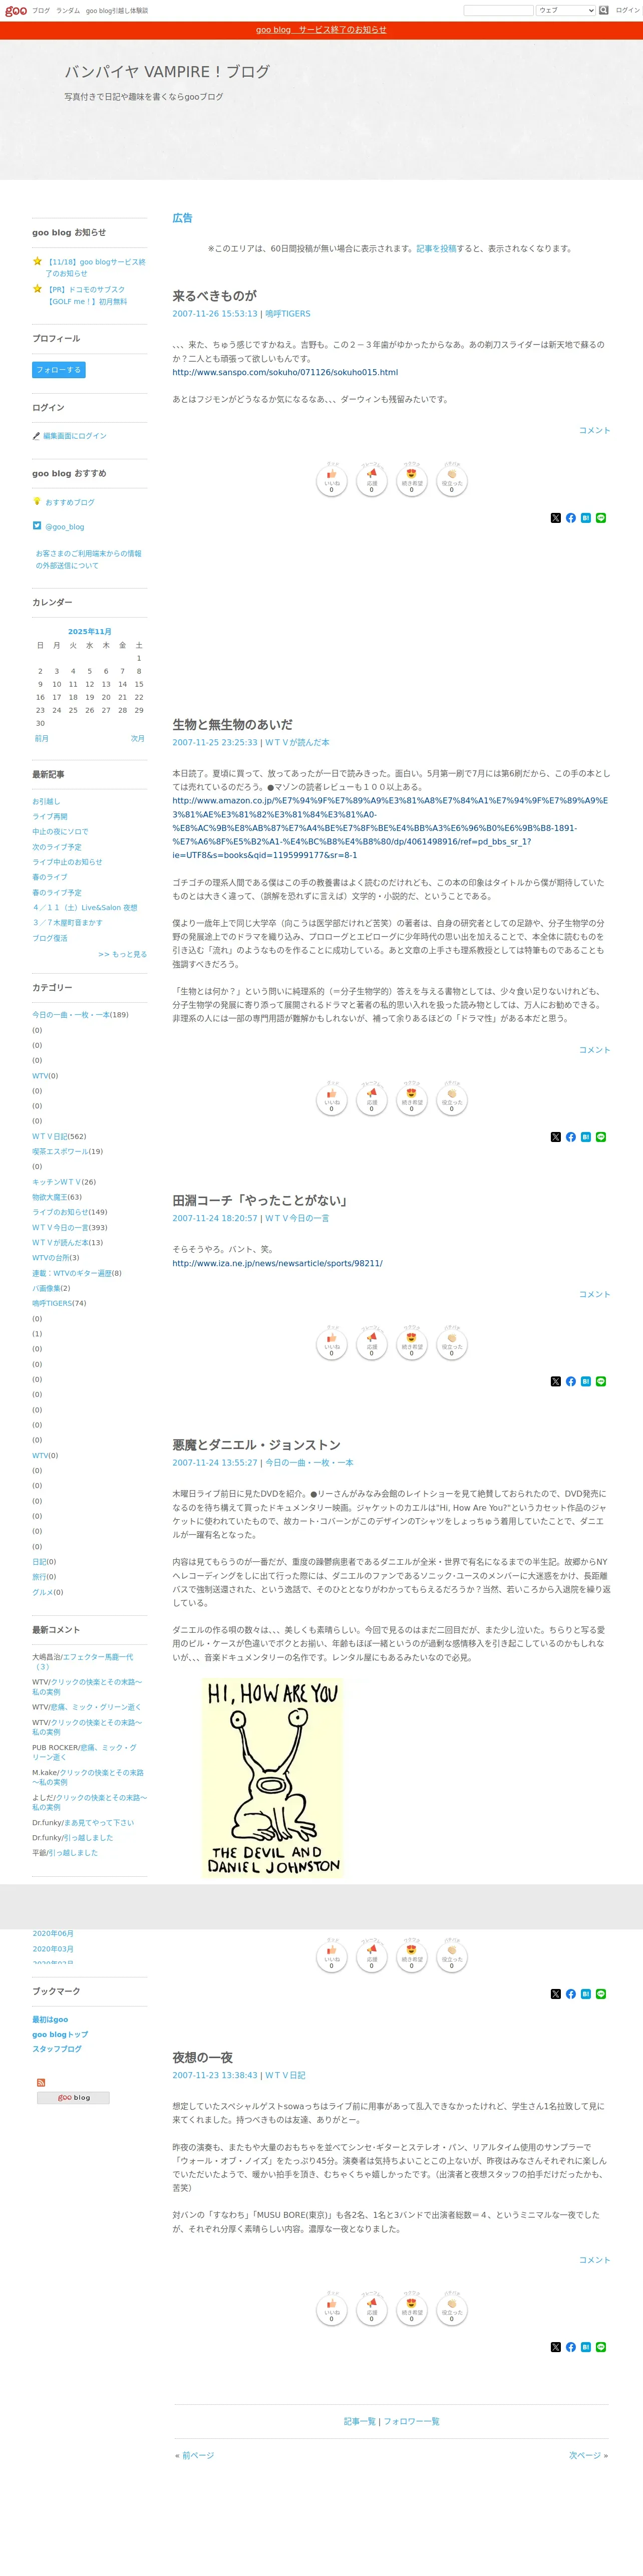The image size is (643, 2576).
Task: Click 編集画面にログイン with pencil icon
Action: click(75, 436)
